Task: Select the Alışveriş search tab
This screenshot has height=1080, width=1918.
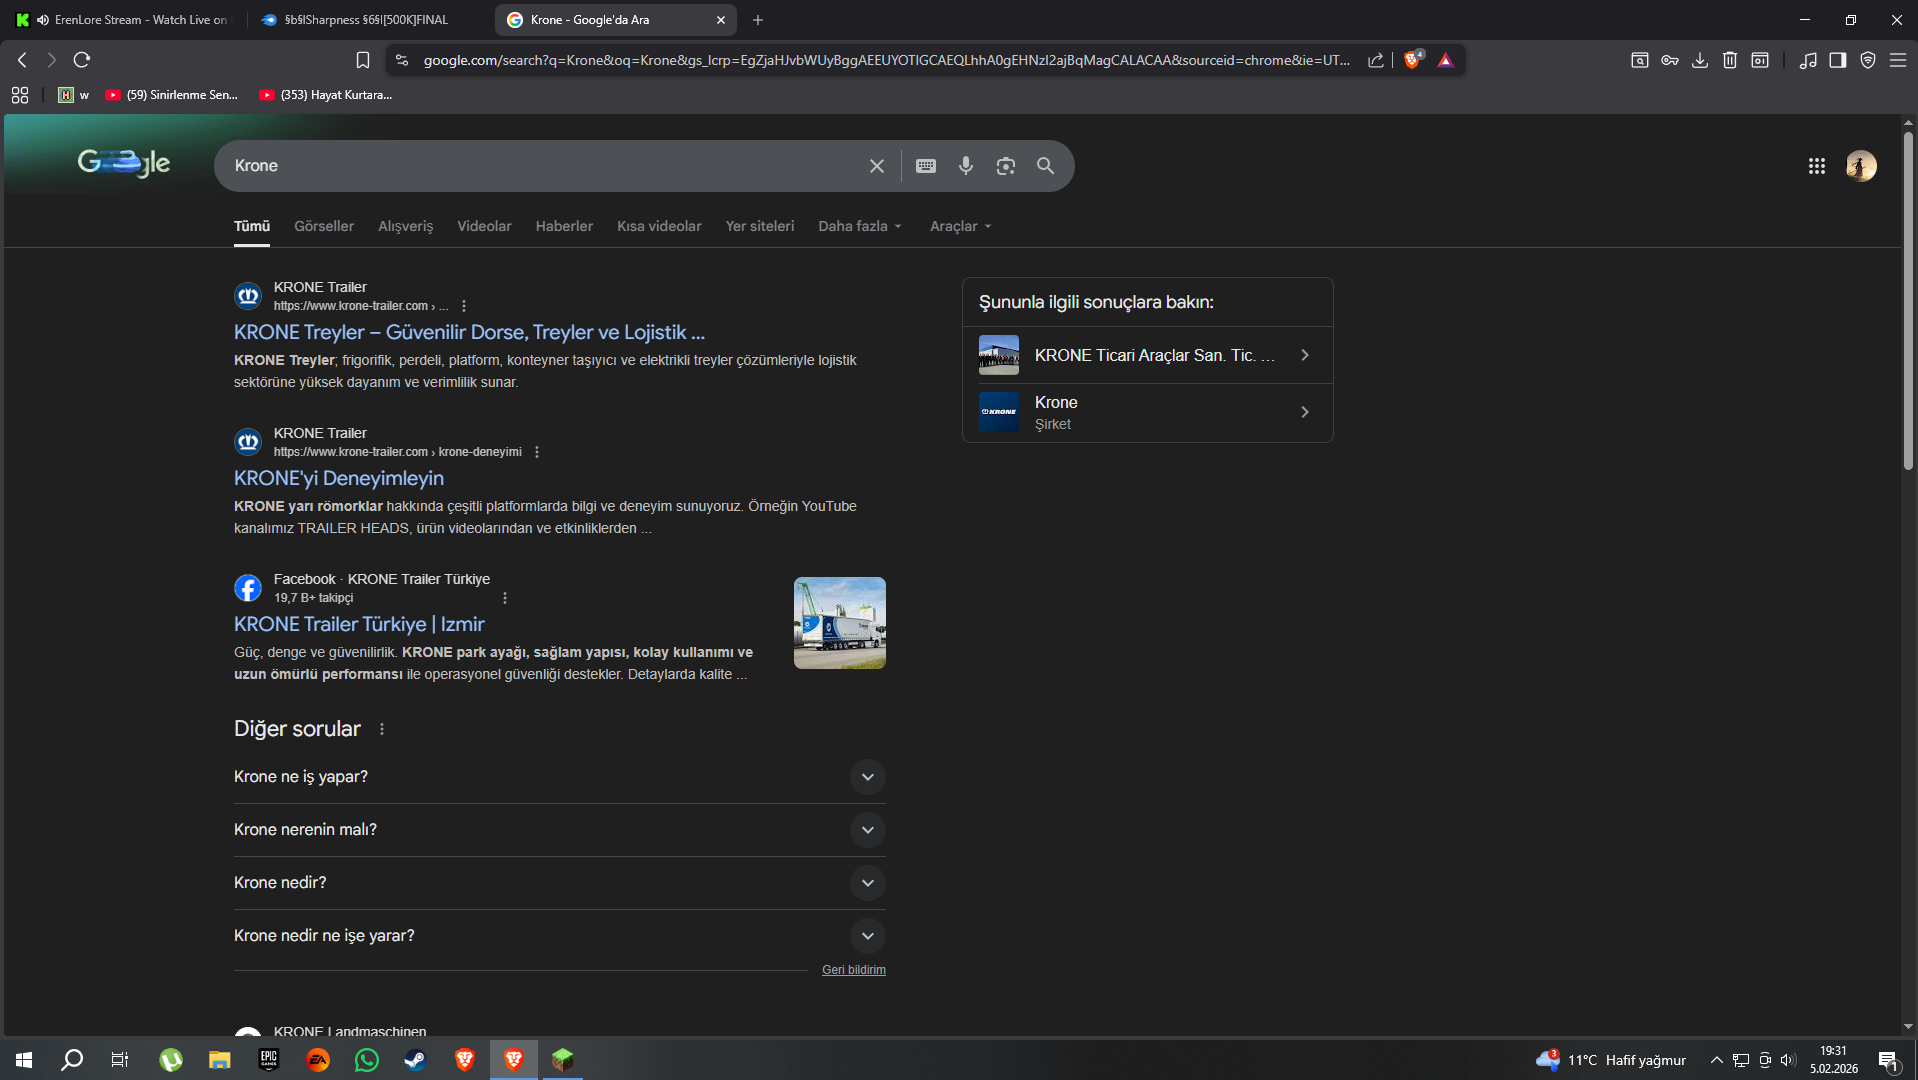Action: tap(406, 226)
